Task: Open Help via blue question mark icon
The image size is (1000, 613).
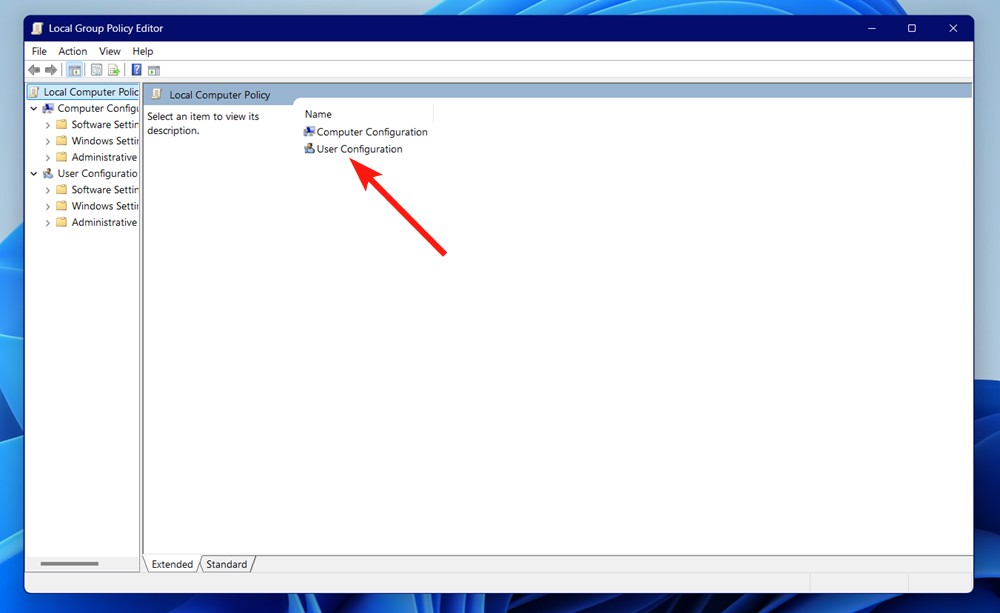Action: (x=136, y=70)
